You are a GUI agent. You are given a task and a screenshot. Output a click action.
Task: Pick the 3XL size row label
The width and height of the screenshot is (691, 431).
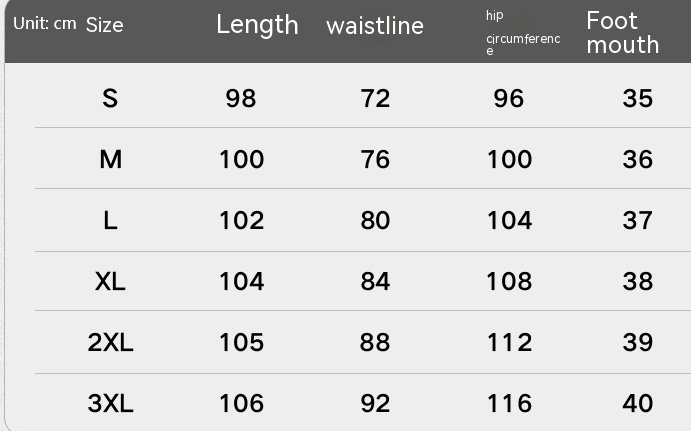tap(110, 404)
